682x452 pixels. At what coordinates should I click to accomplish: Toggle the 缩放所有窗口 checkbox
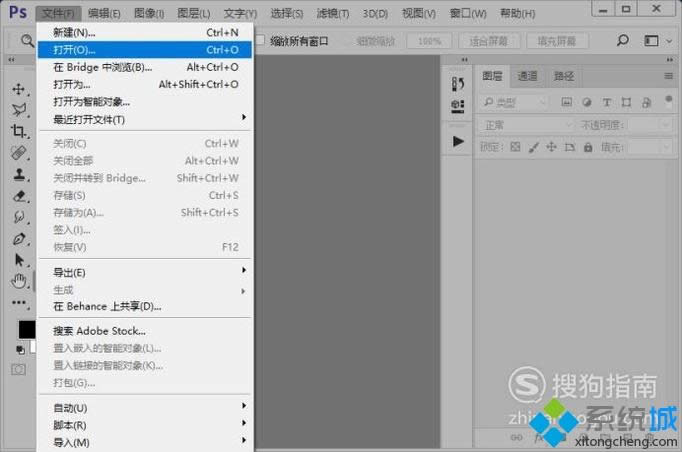pos(261,41)
